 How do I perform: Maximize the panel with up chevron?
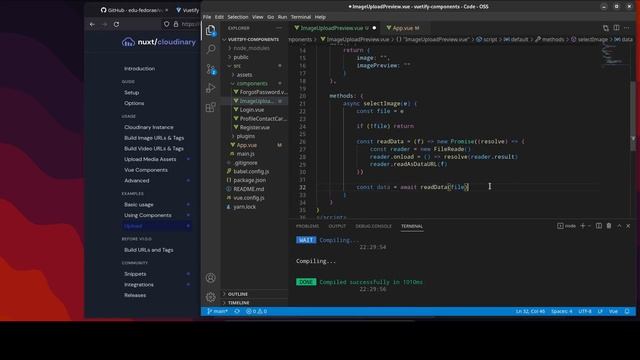click(x=619, y=226)
